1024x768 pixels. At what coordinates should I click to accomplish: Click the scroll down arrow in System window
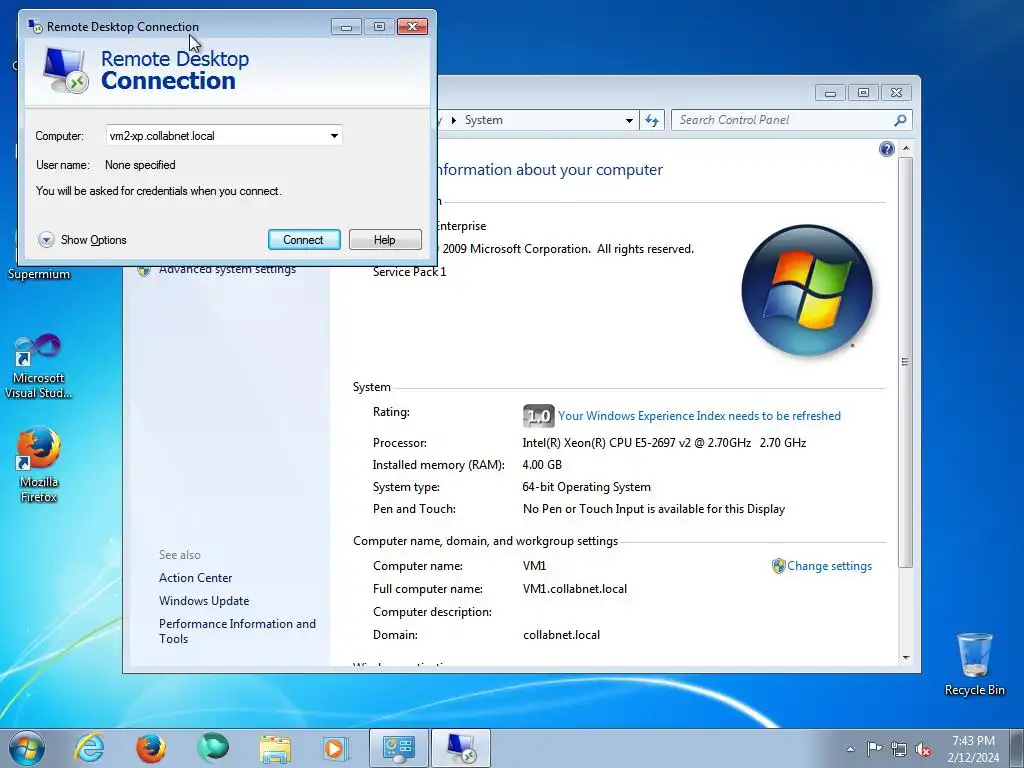click(906, 658)
